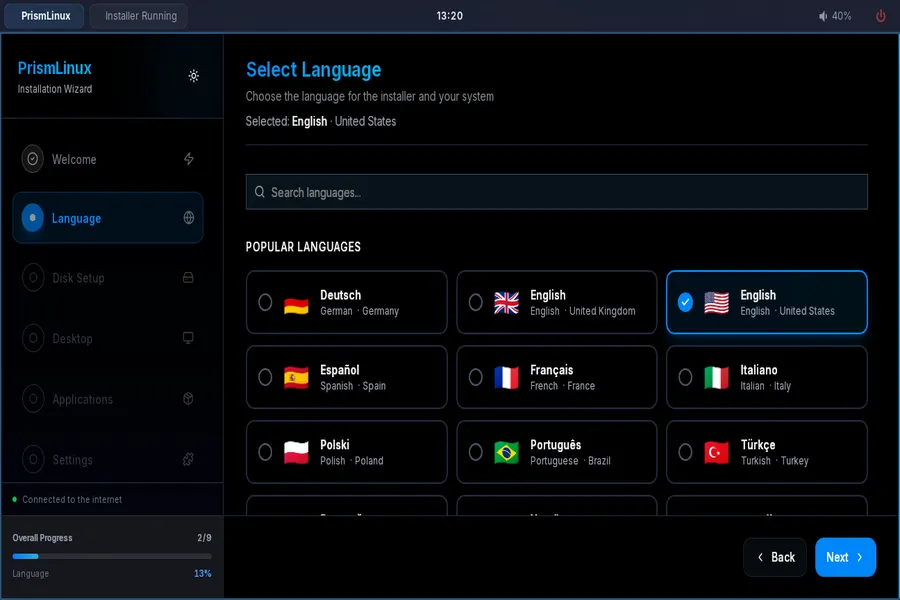Click the power icon in the top bar
The width and height of the screenshot is (900, 600).
(x=881, y=15)
